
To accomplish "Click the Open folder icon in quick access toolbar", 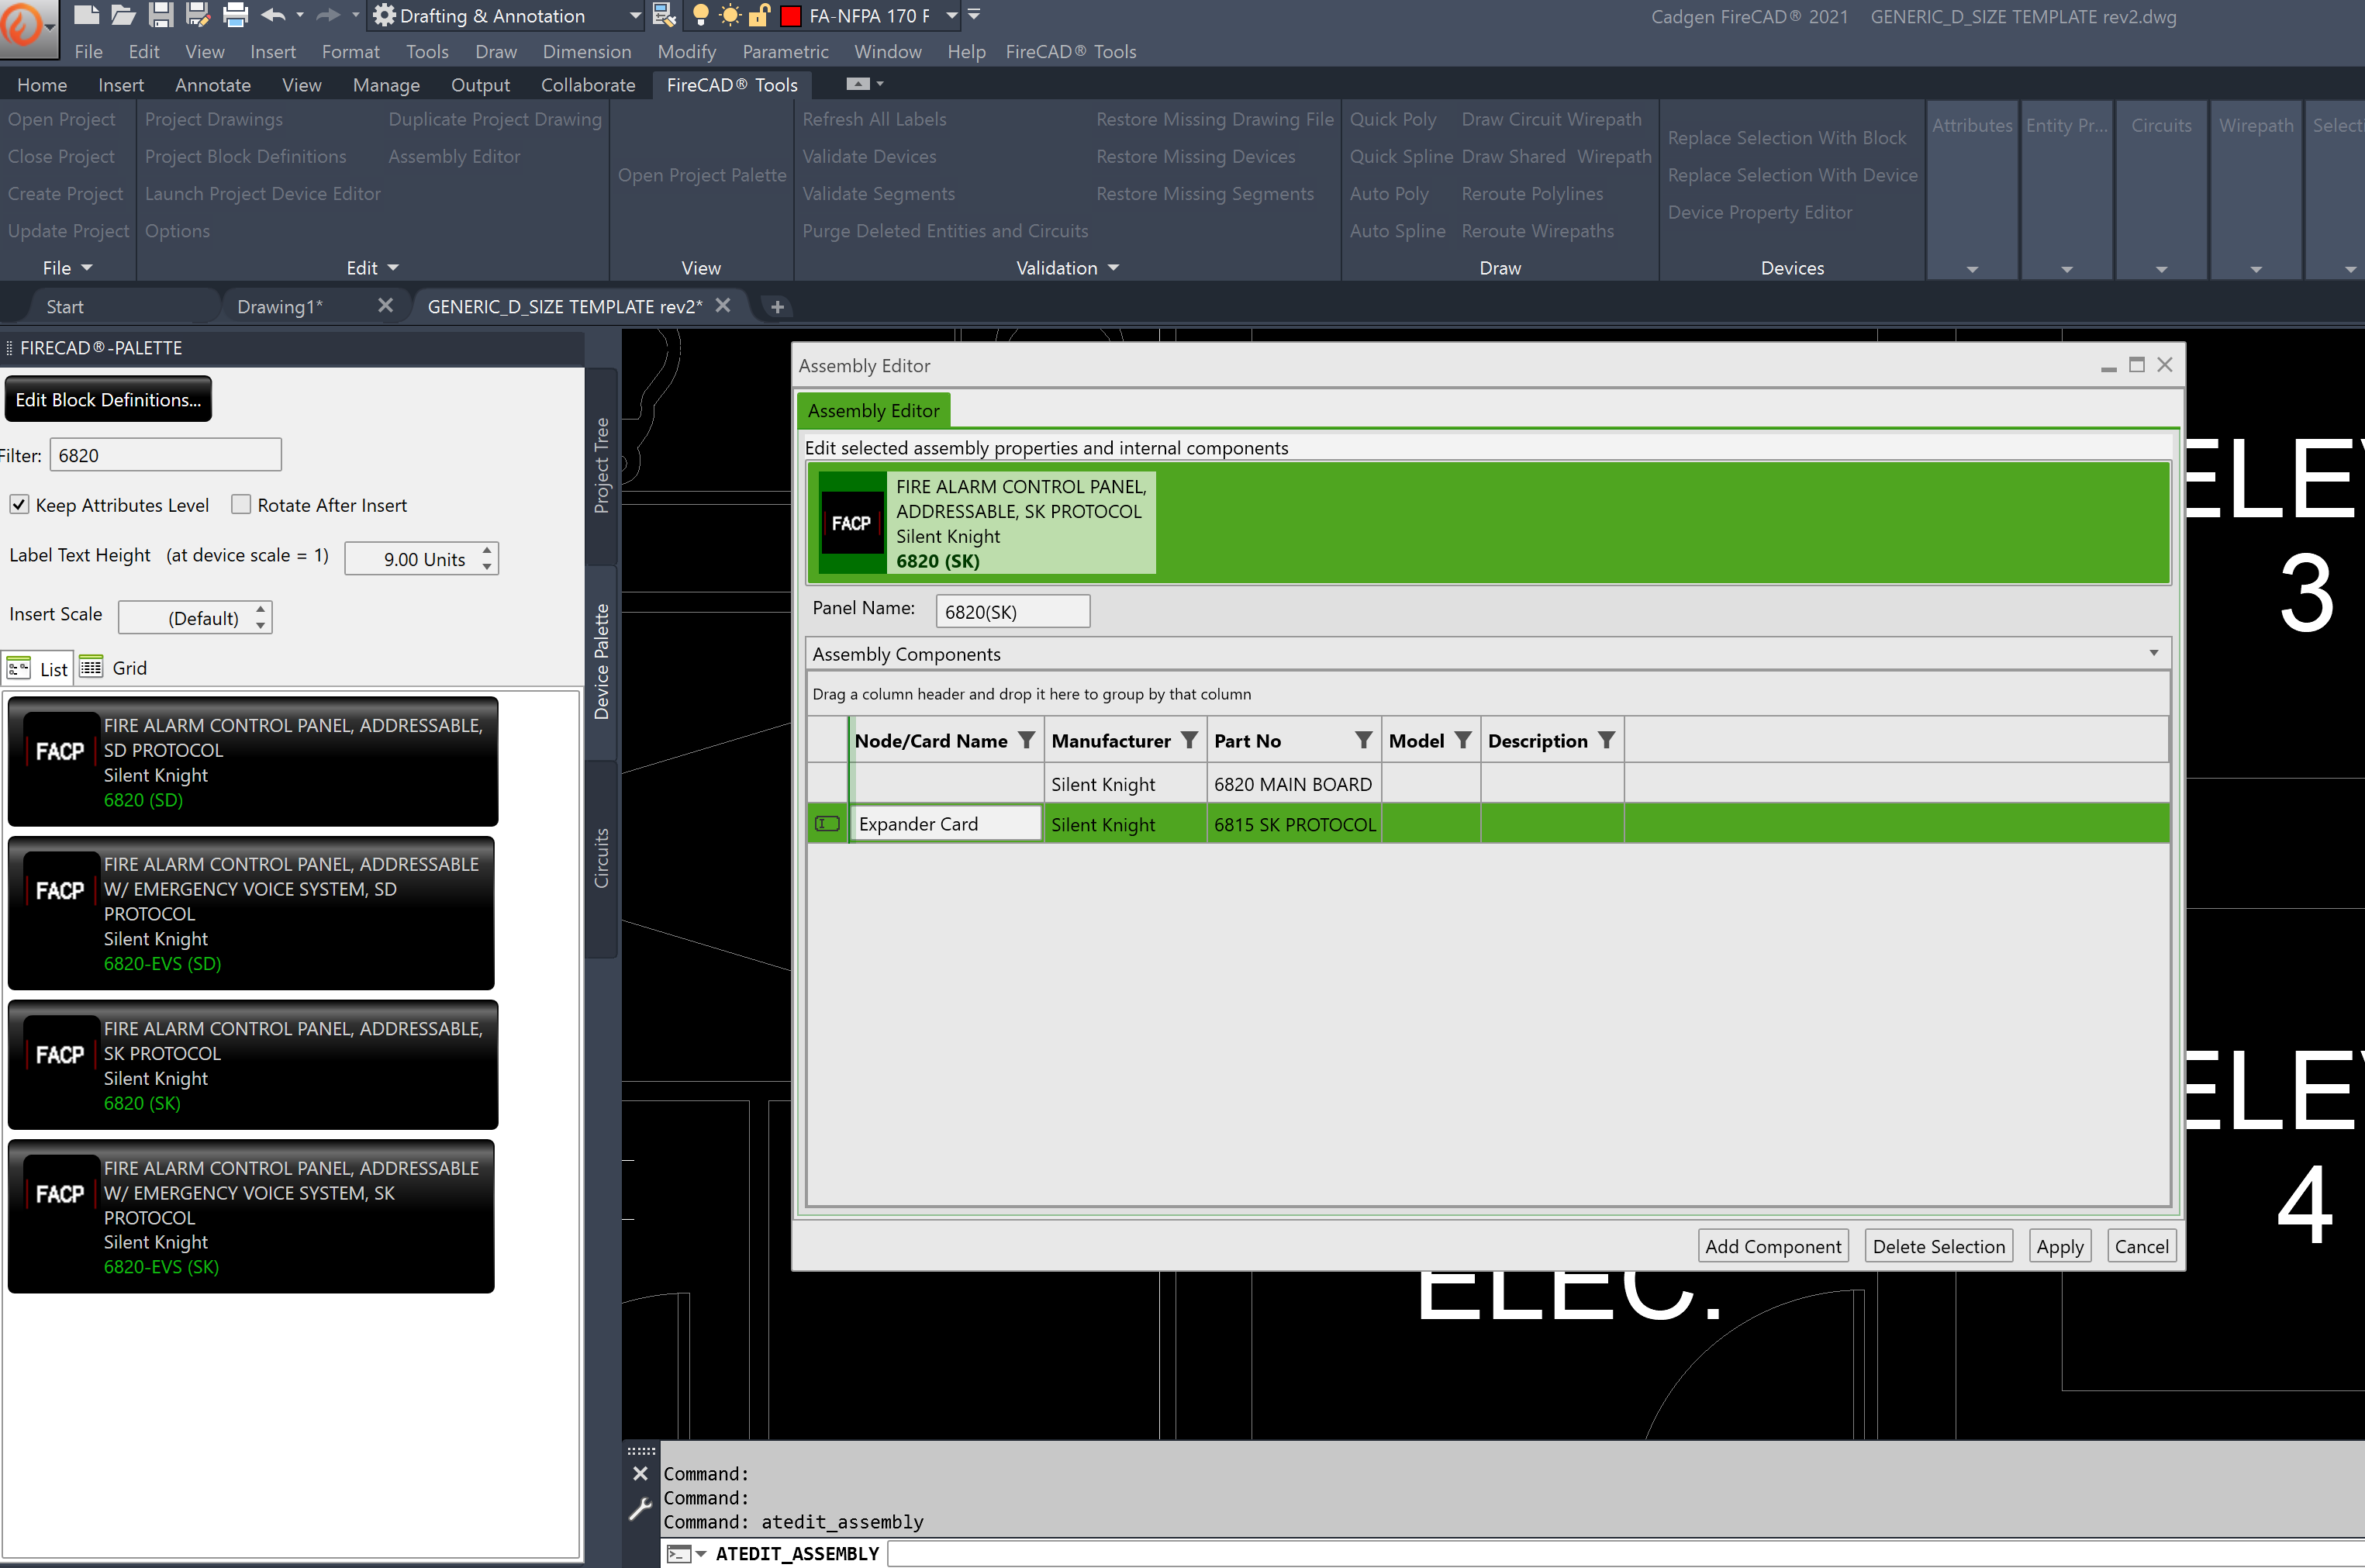I will (124, 15).
